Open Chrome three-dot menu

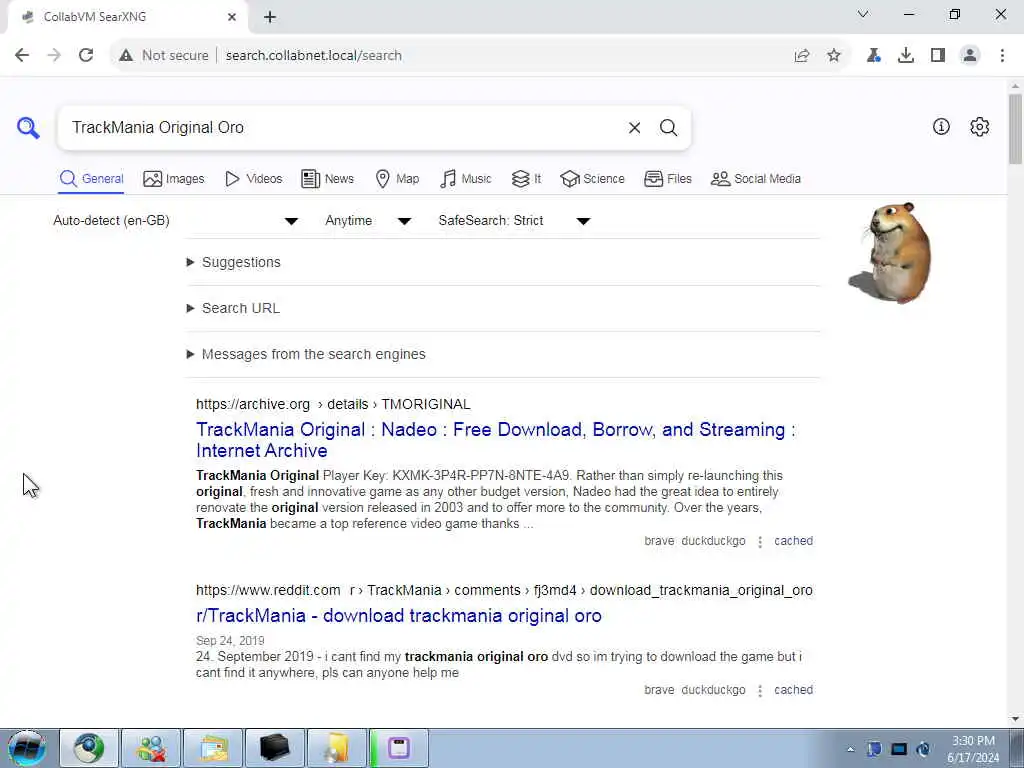[1002, 56]
